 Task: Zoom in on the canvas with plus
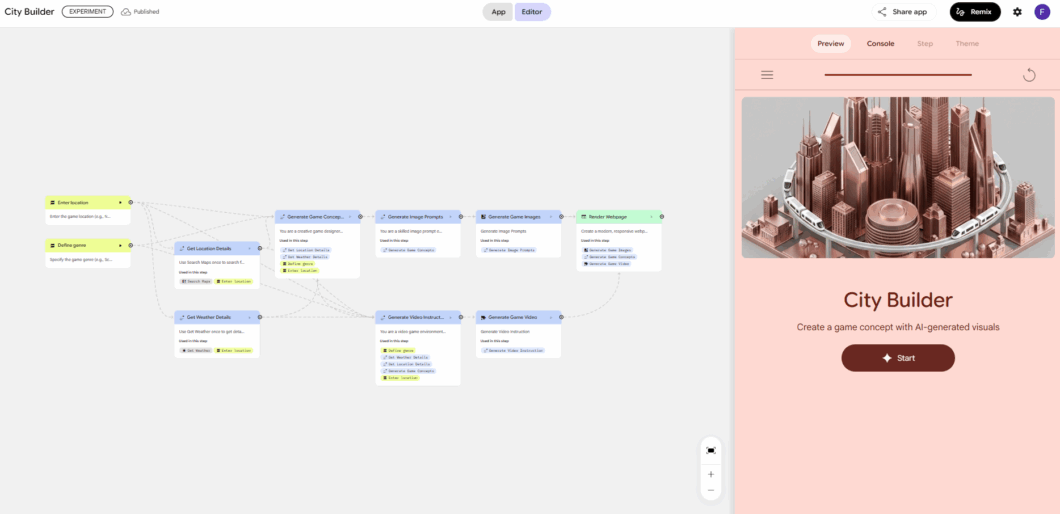coord(711,474)
